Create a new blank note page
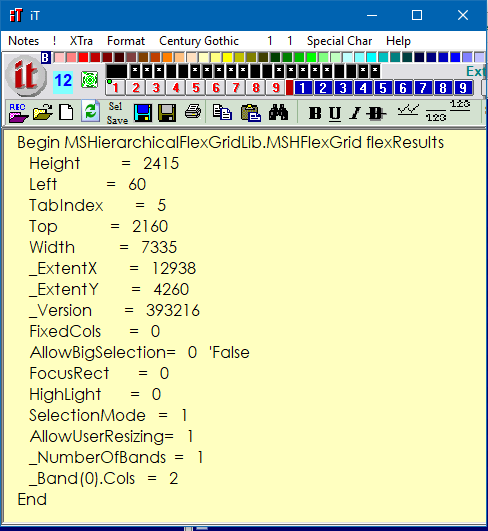Viewport: 488px width, 531px height. pyautogui.click(x=66, y=112)
